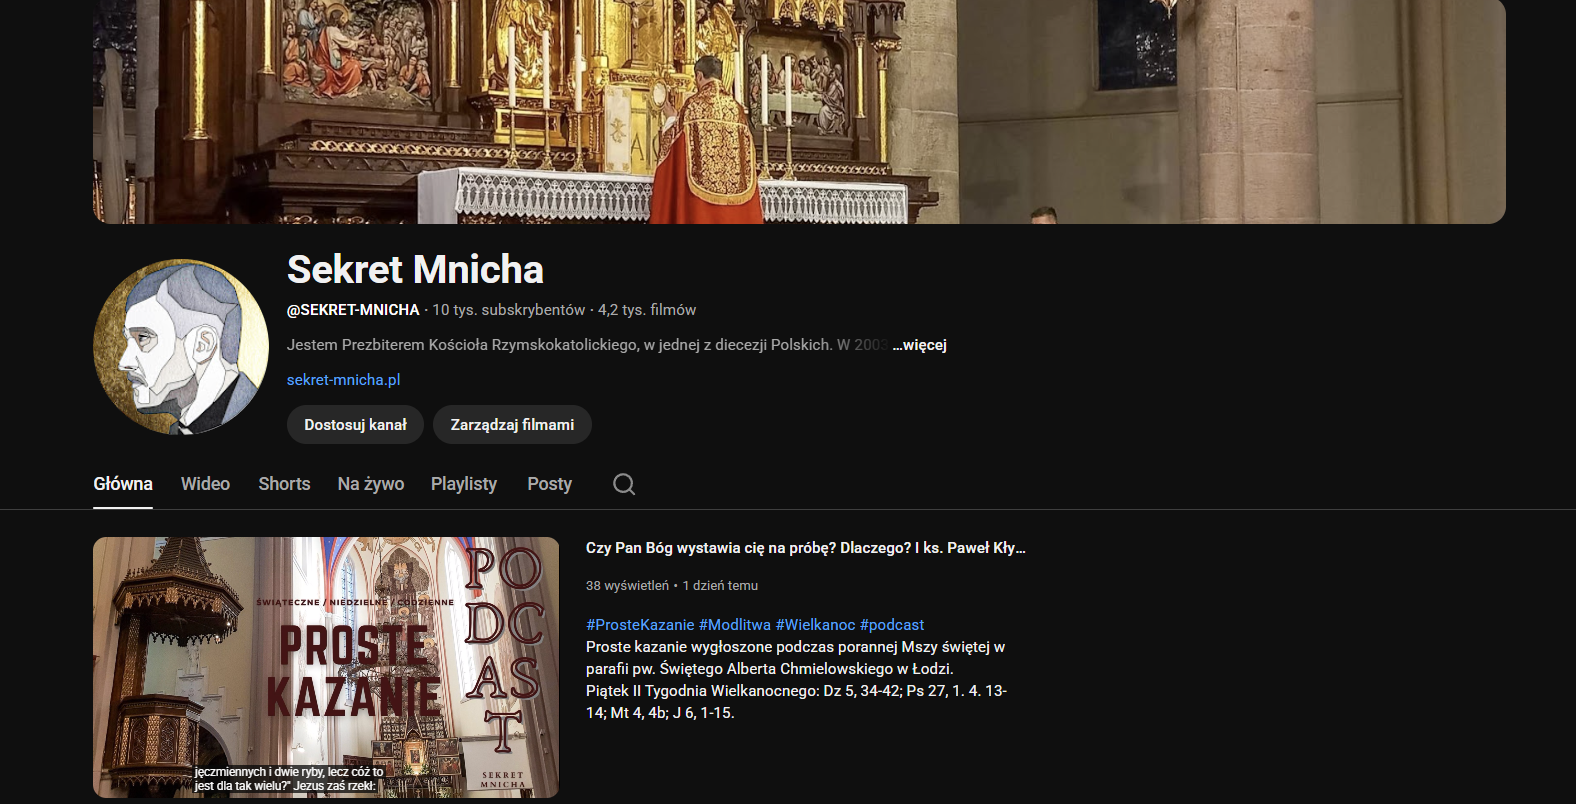Go to the "Na żywo" tab

point(370,484)
